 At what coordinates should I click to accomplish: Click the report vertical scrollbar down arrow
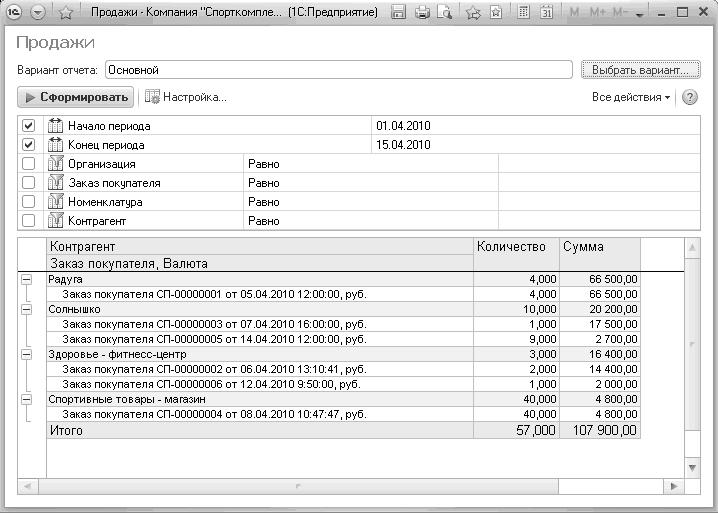[692, 468]
